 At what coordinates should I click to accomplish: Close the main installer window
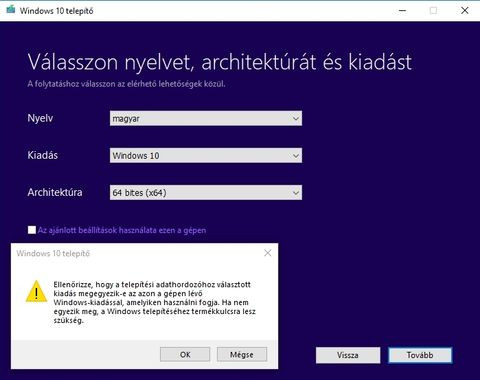[465, 11]
